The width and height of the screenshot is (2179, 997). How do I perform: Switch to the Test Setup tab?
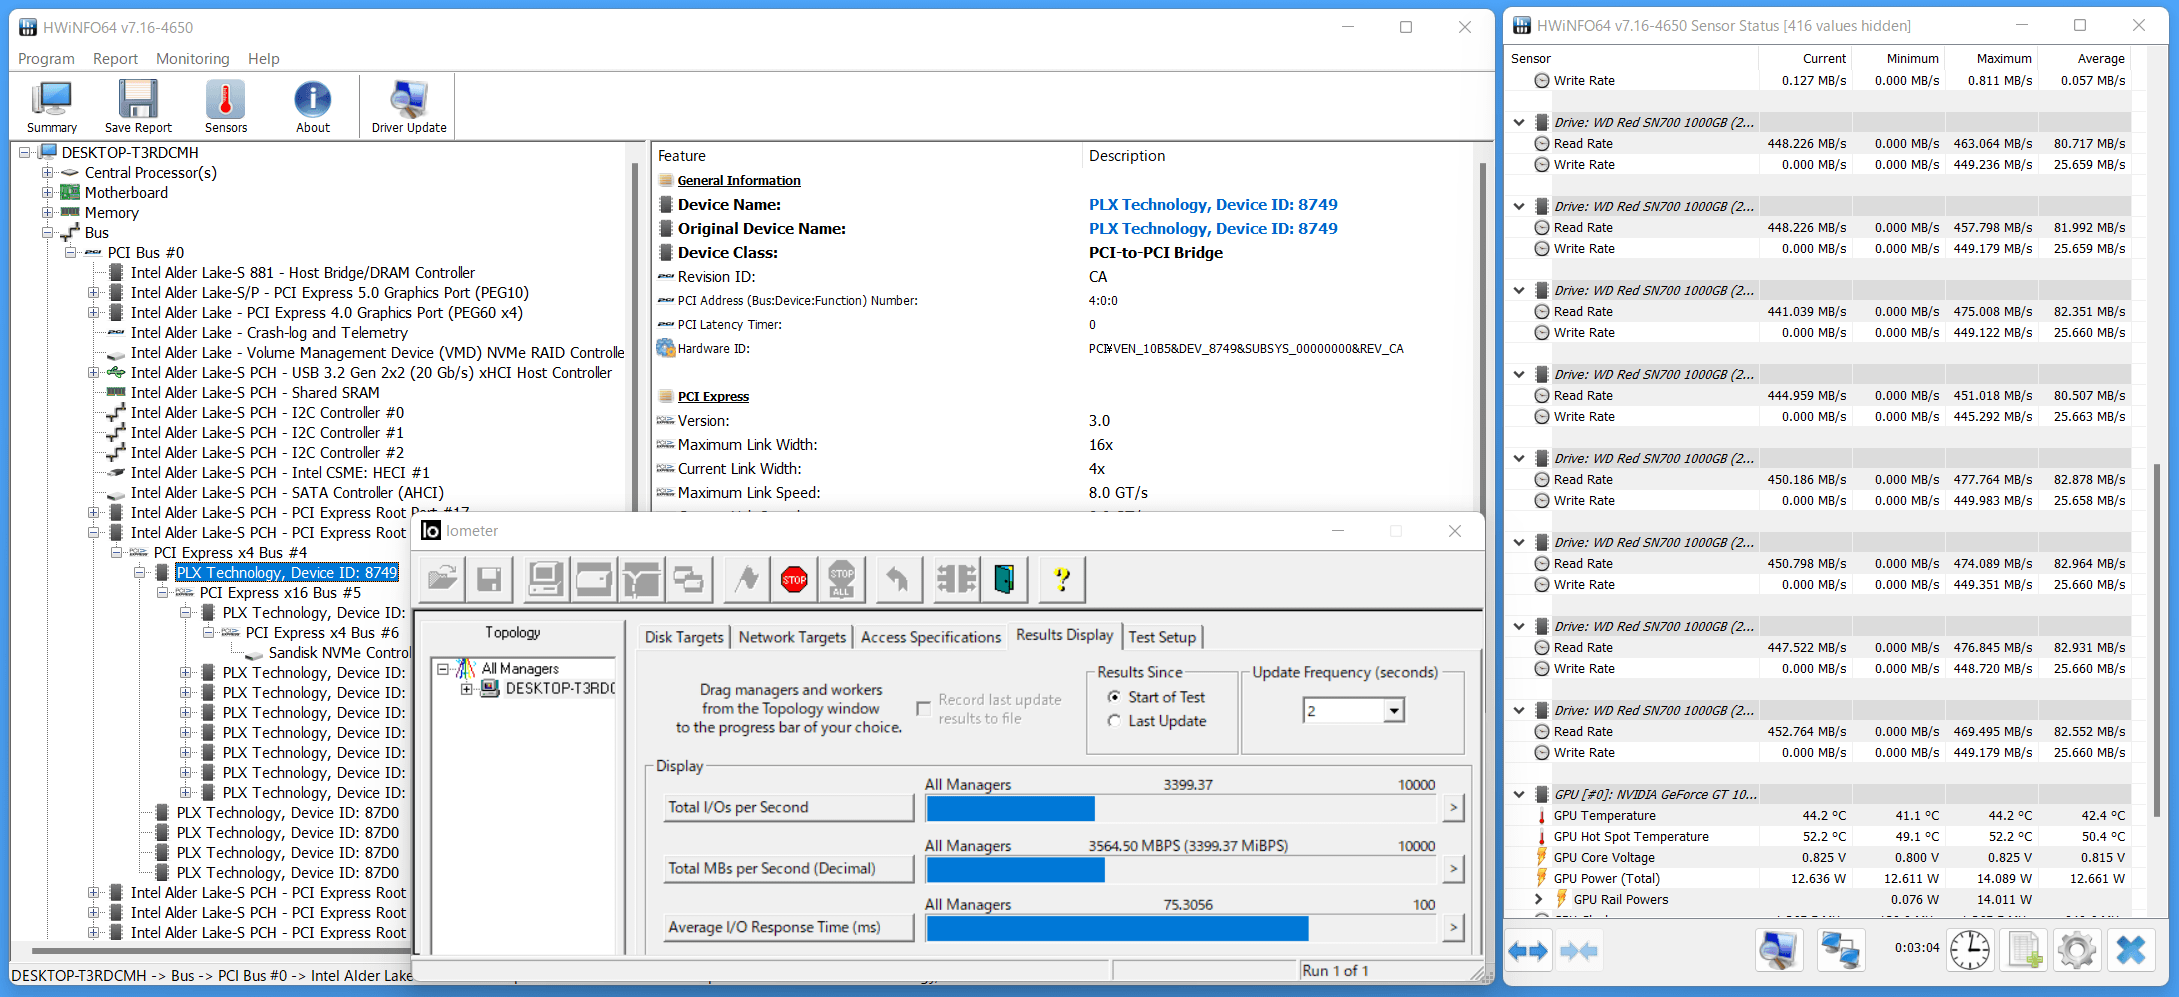click(x=1162, y=637)
